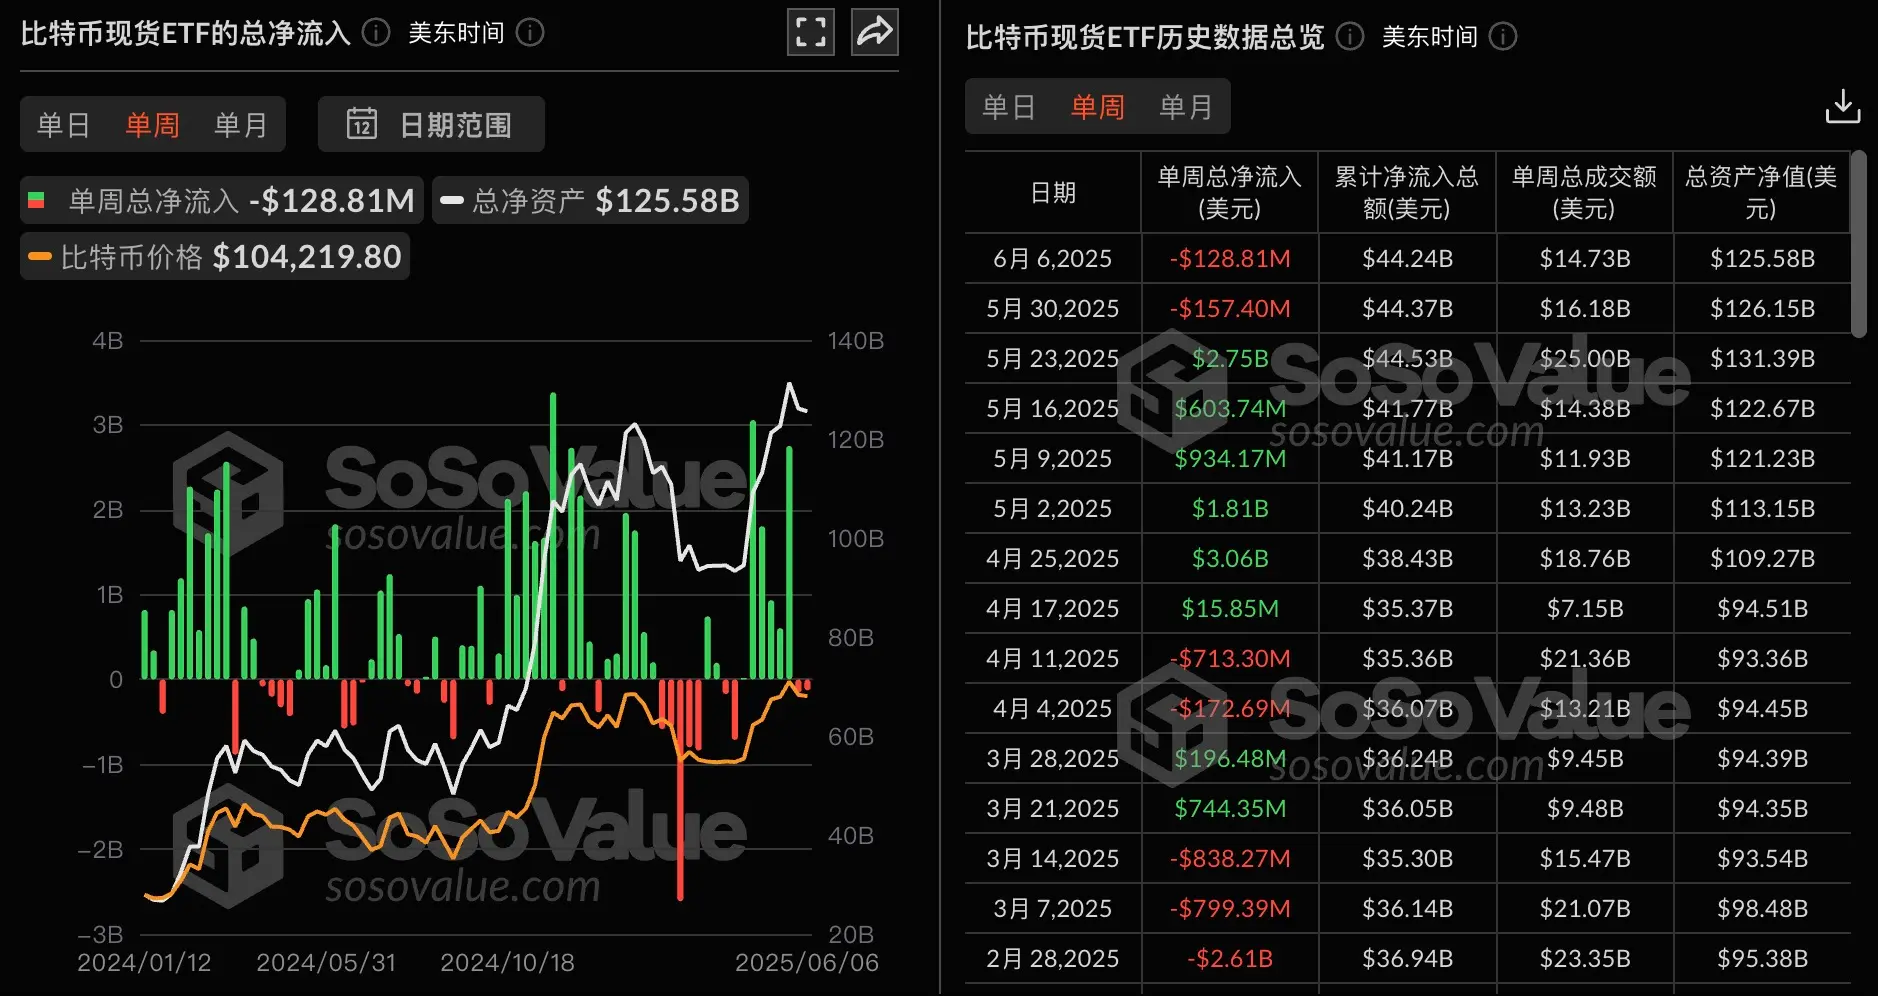Click the download icon above table
The image size is (1878, 996).
tap(1842, 106)
